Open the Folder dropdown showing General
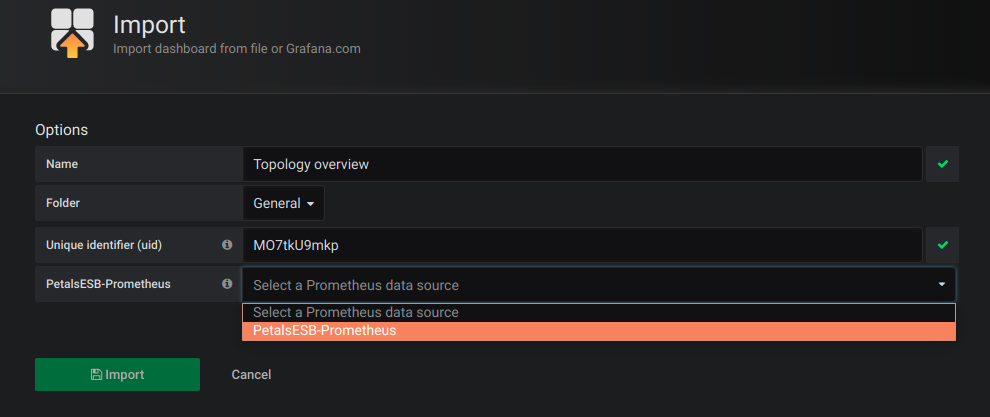990x417 pixels. [x=283, y=203]
